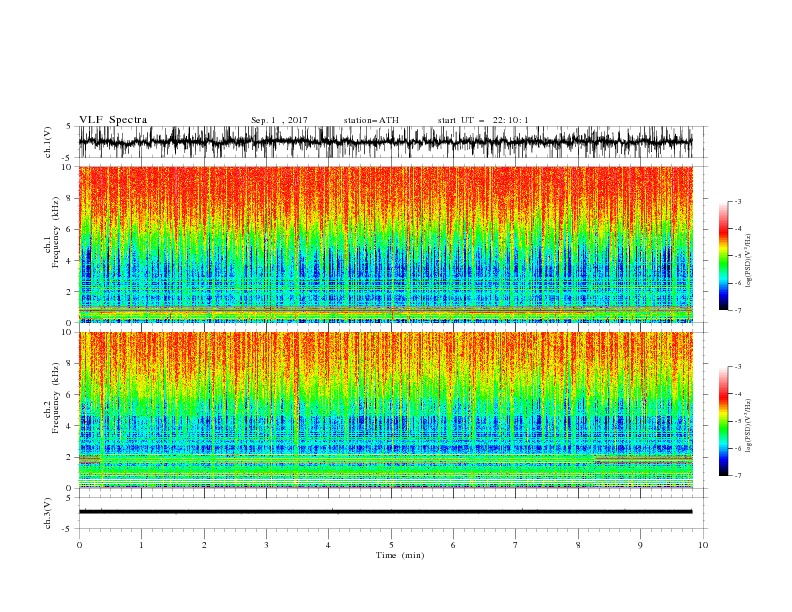Click tick label "6" on the Time axis
Image resolution: width=792 pixels, height=612 pixels.
point(453,545)
